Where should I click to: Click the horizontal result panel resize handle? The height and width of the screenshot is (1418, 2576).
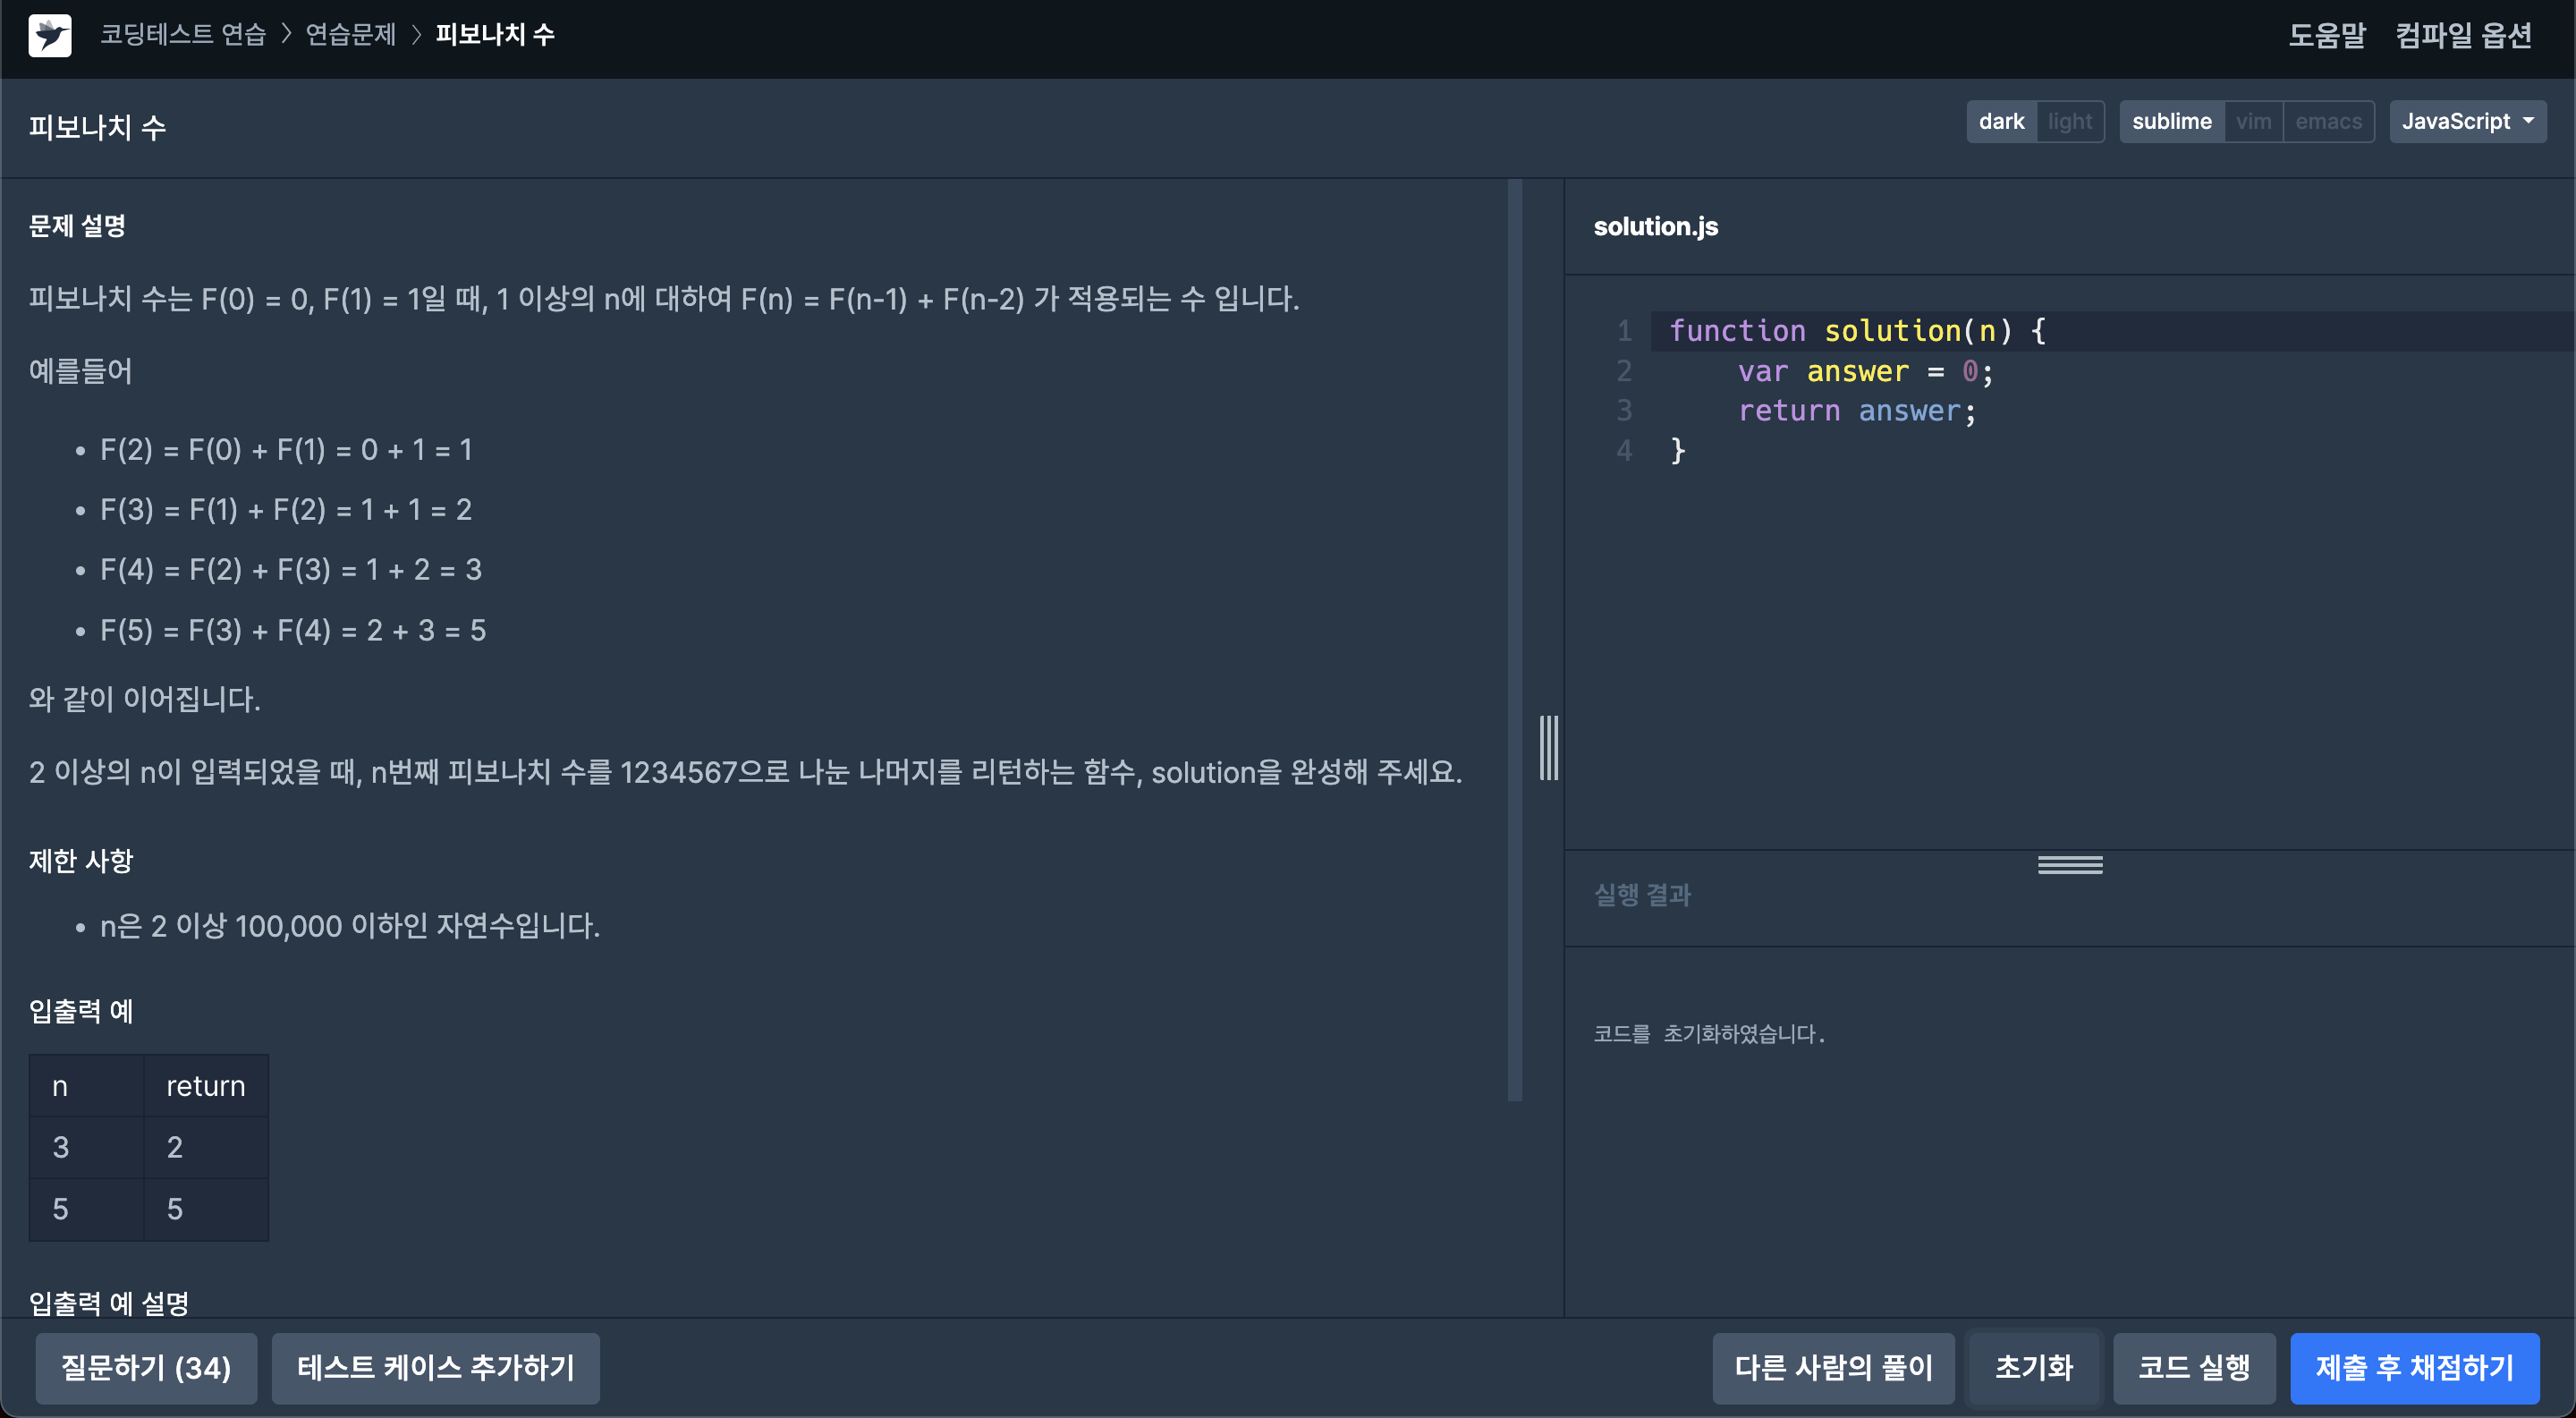pyautogui.click(x=2069, y=864)
